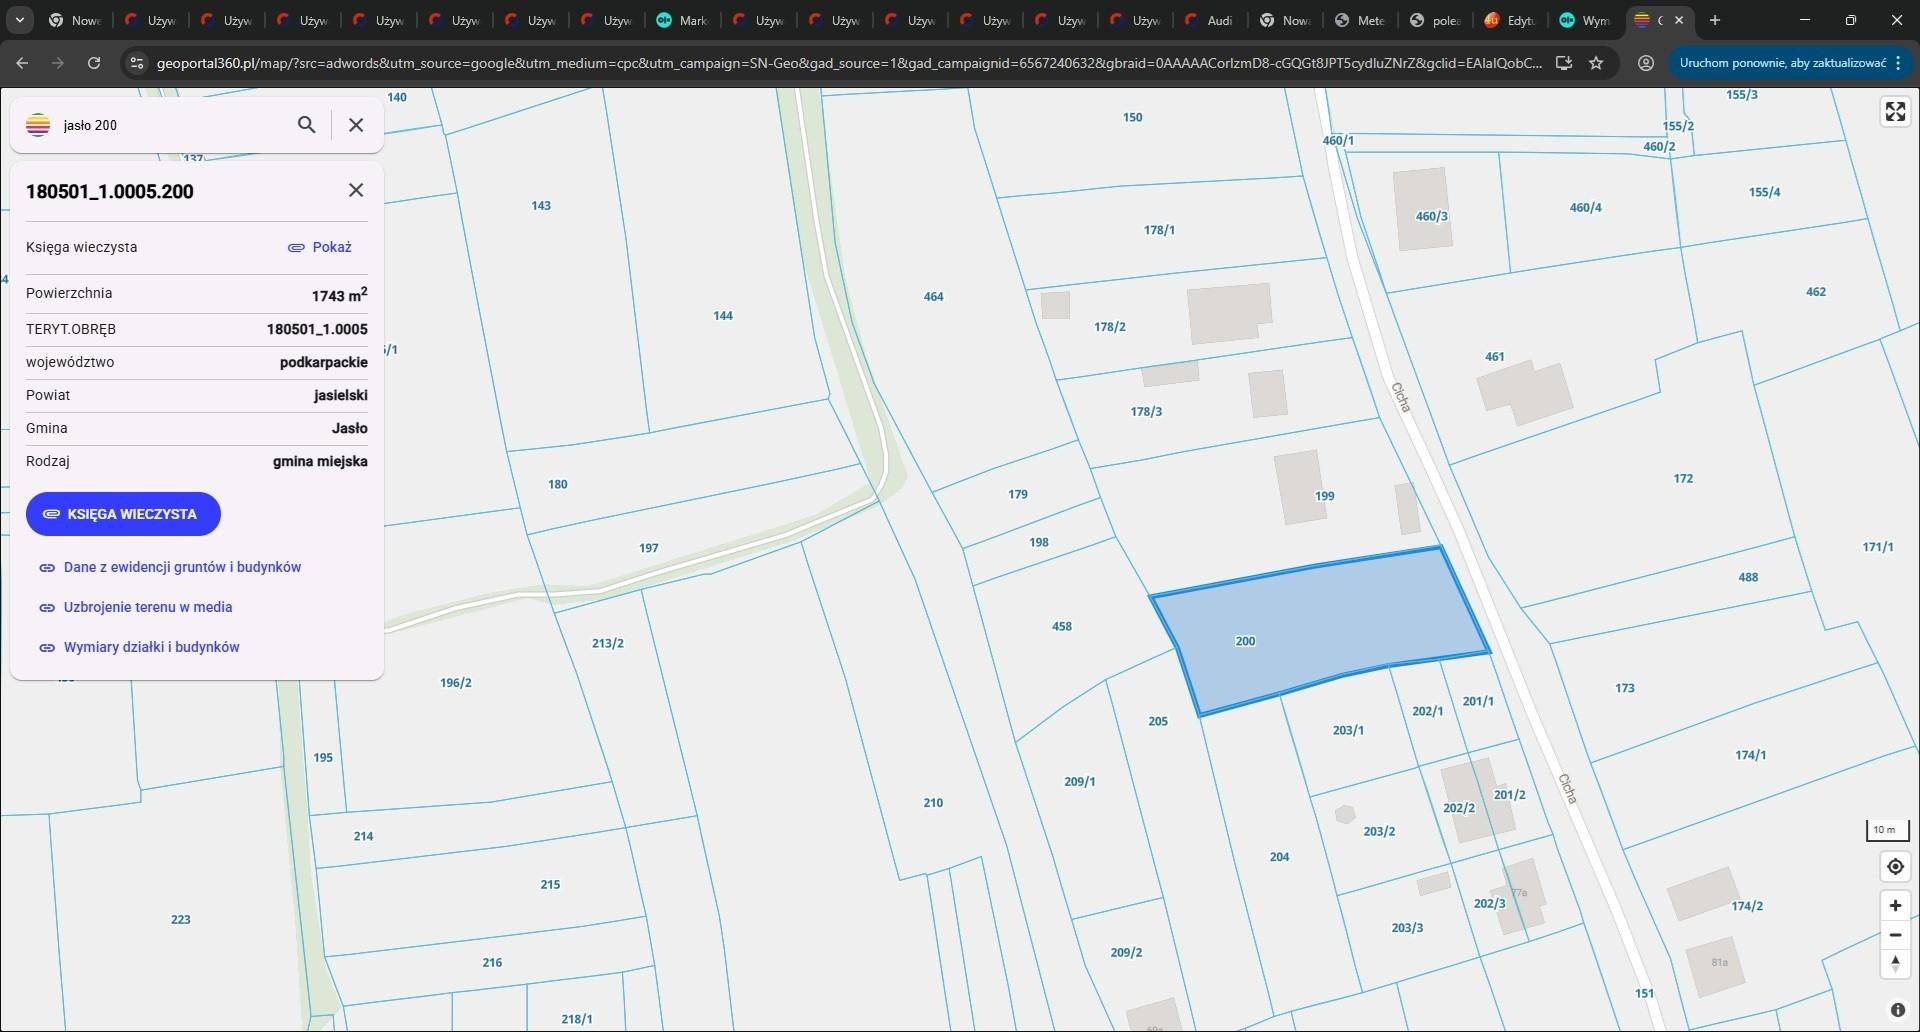Viewport: 1920px width, 1032px height.
Task: Click parcel label 205 on map
Action: (1158, 721)
